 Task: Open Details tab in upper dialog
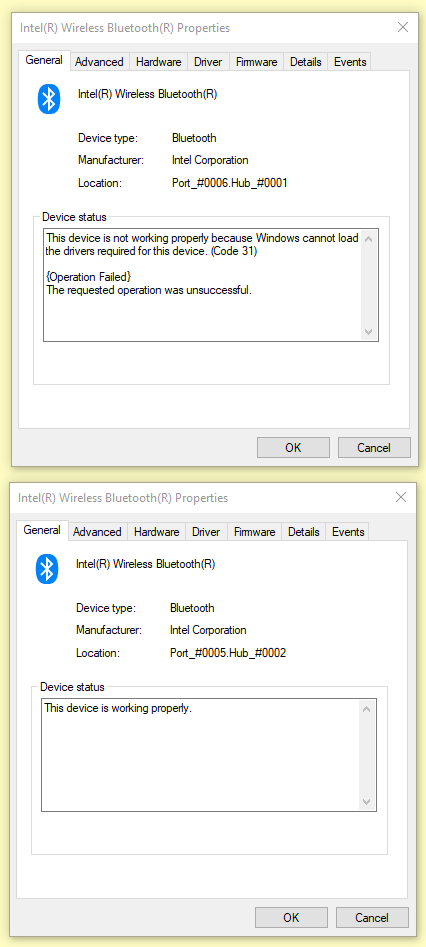(306, 62)
